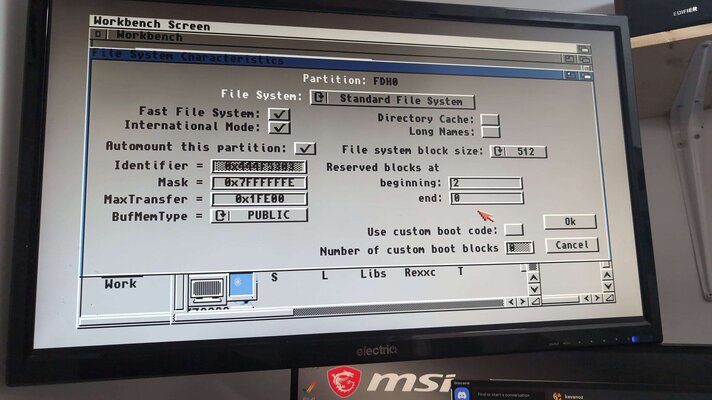Select the computer monitor icon in Workbench

click(206, 291)
